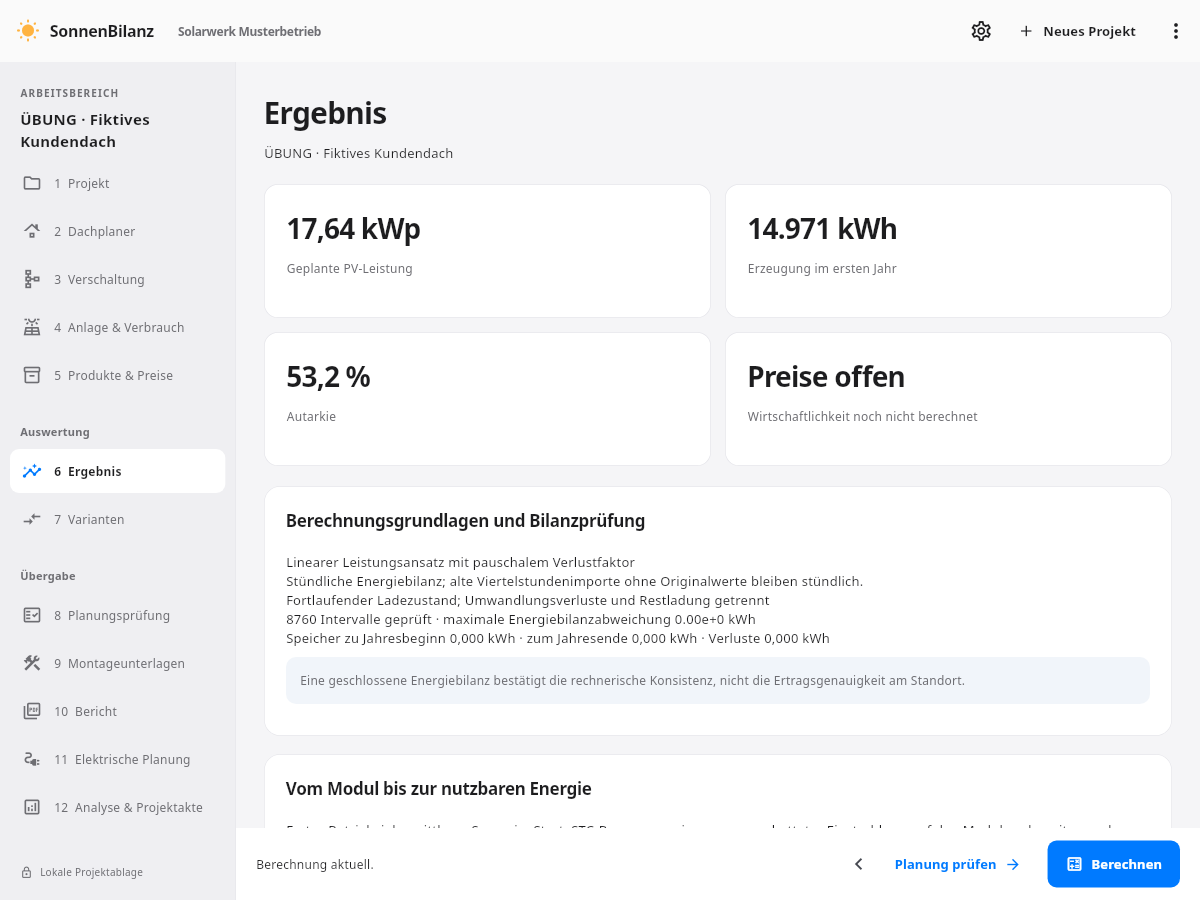Click the Berechnung aktuell status text
Image resolution: width=1200 pixels, height=900 pixels.
[315, 864]
